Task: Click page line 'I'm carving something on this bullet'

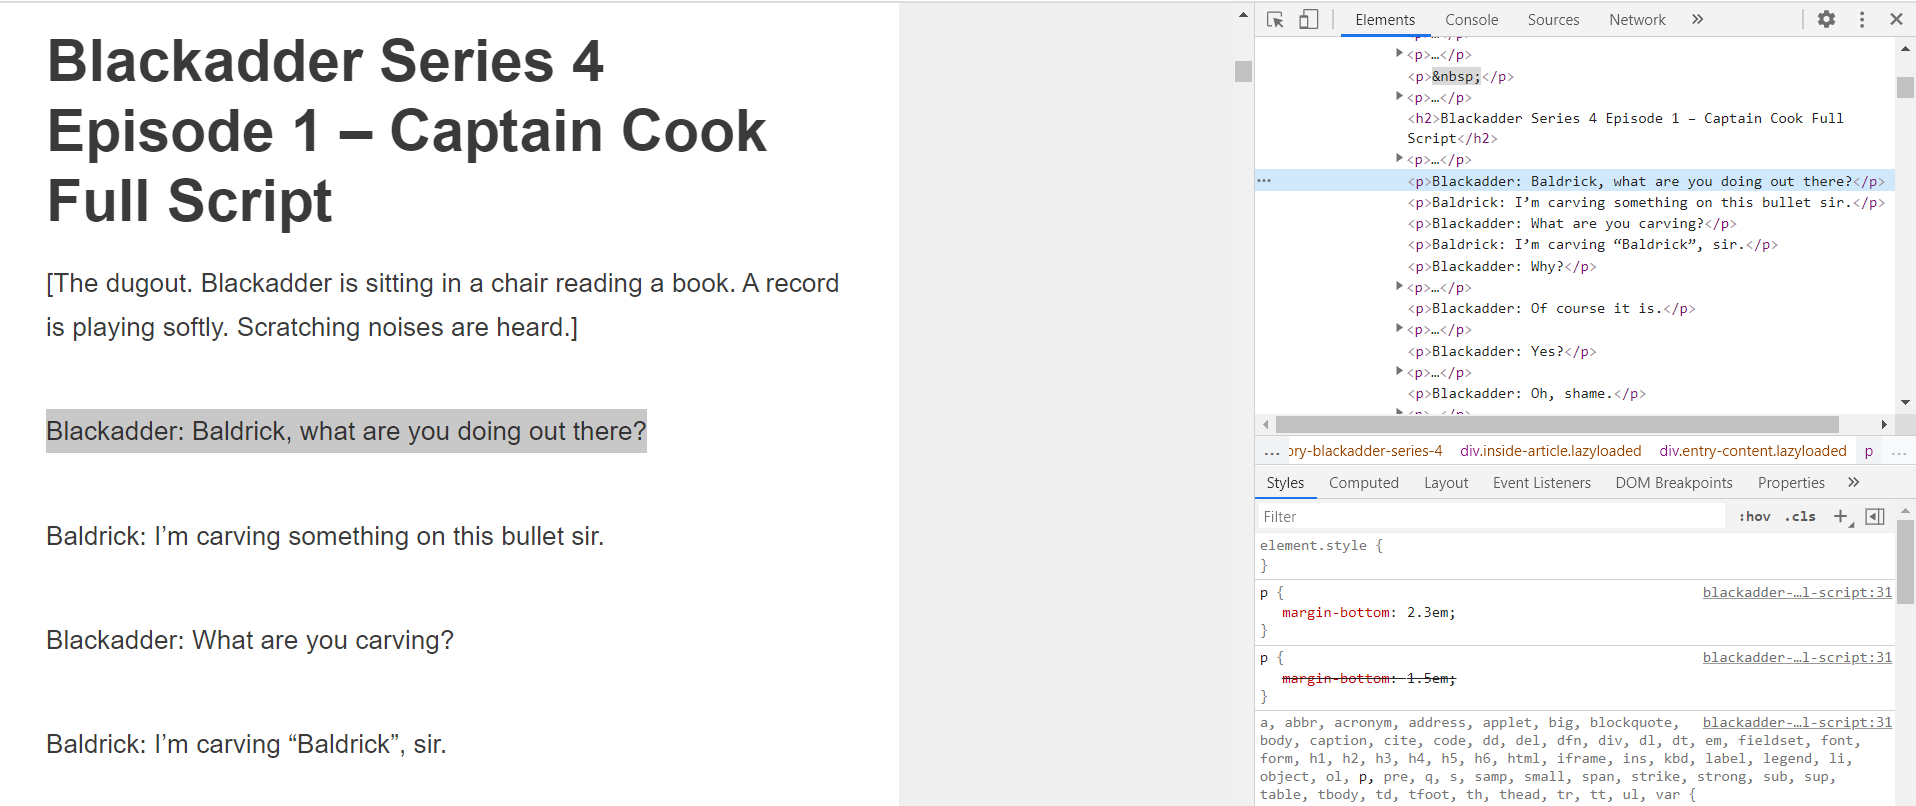Action: (325, 536)
